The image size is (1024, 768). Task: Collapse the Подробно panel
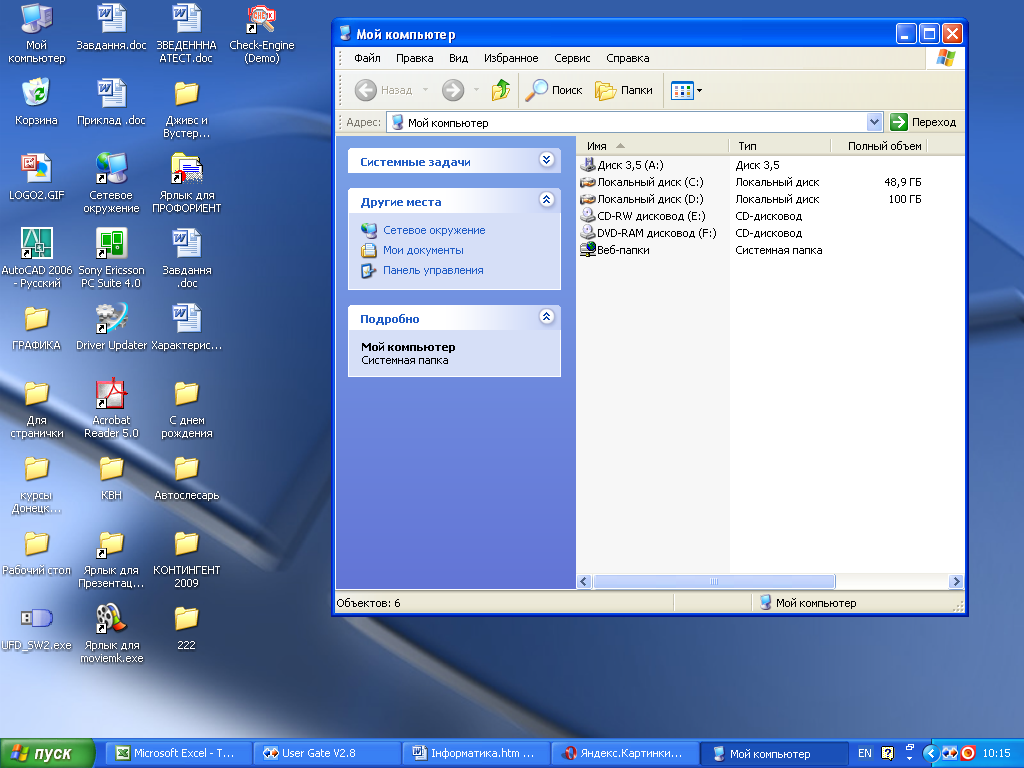[x=547, y=317]
